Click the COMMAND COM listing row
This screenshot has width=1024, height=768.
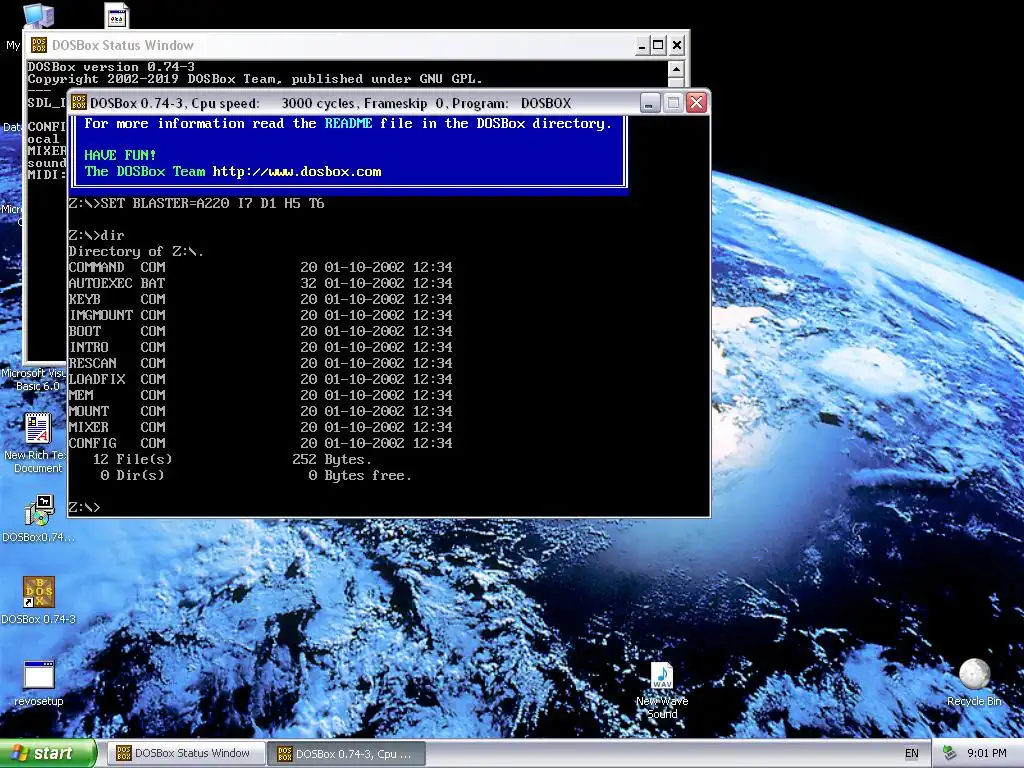coord(260,267)
